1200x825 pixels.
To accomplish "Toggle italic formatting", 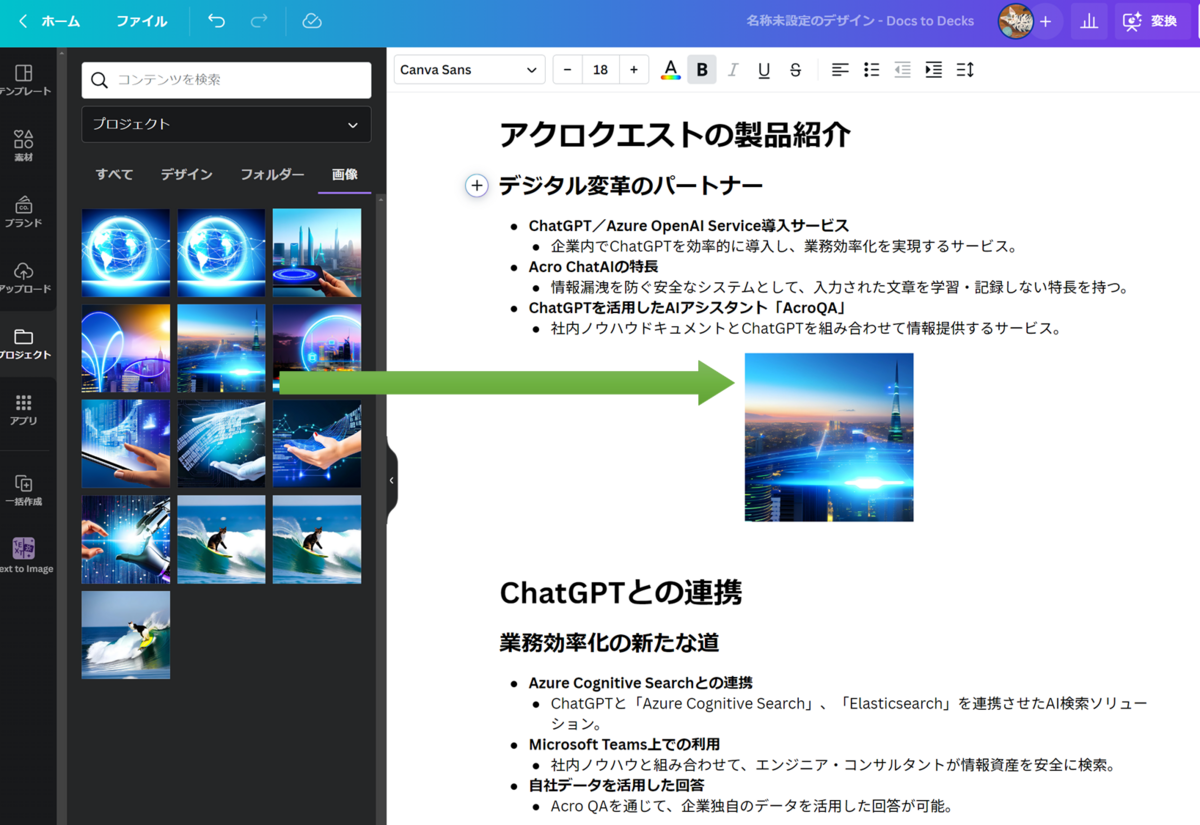I will tap(733, 70).
